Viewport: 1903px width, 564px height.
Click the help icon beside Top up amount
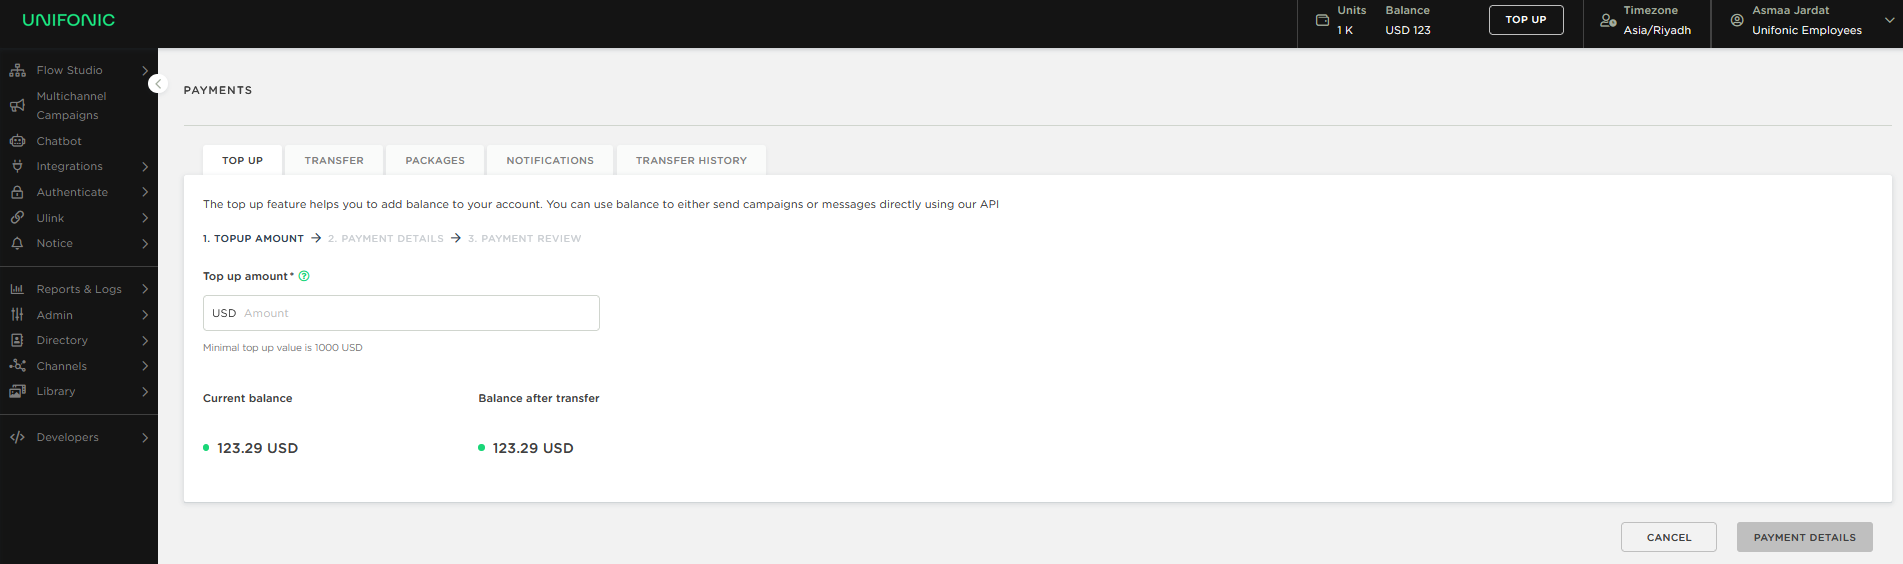tap(304, 276)
